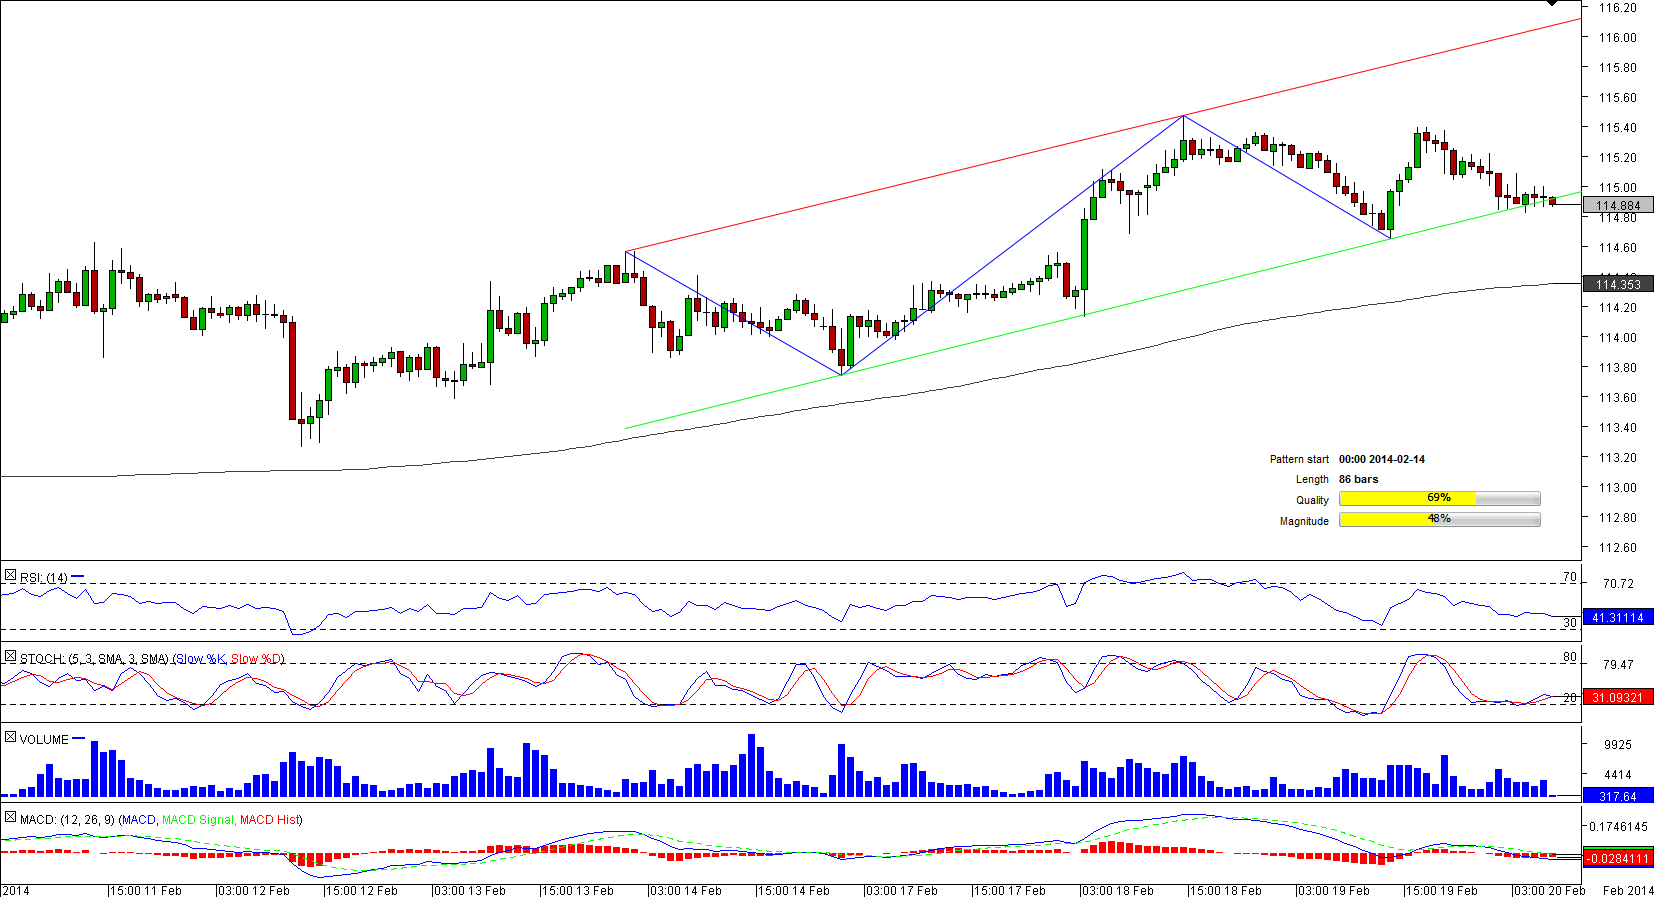The width and height of the screenshot is (1655, 897).
Task: Click the MACD value tag -0.0284111
Action: point(1618,859)
